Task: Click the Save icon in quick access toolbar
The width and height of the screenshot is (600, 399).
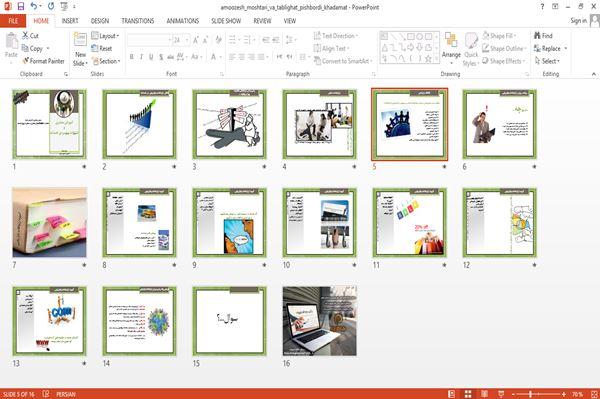Action: (21, 7)
